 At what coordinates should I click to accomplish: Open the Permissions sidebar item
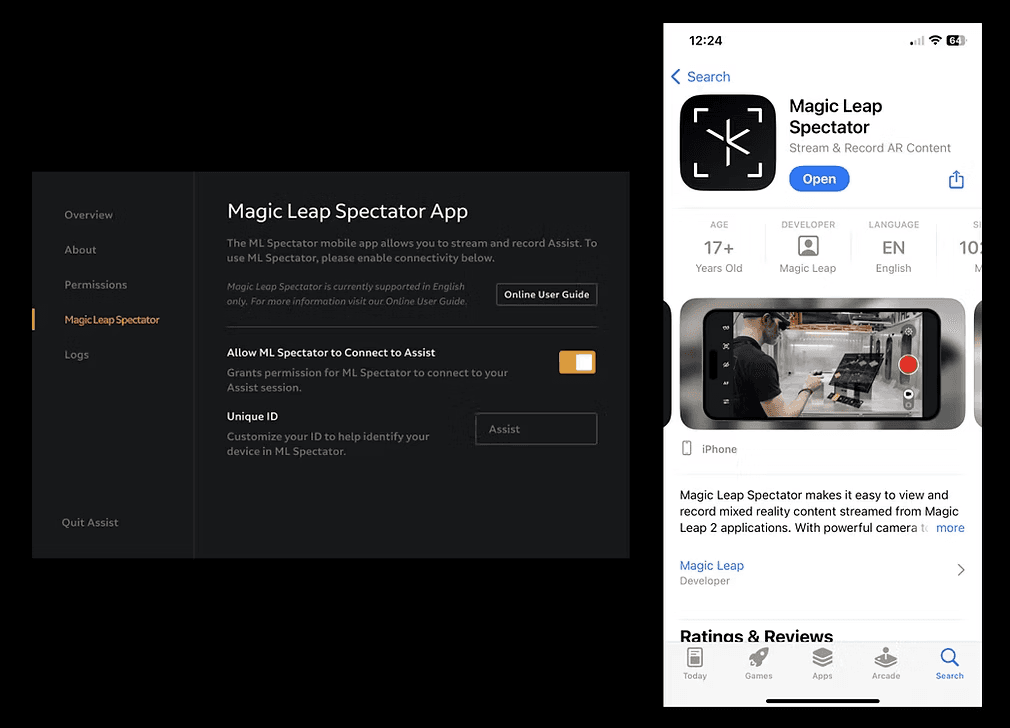95,285
